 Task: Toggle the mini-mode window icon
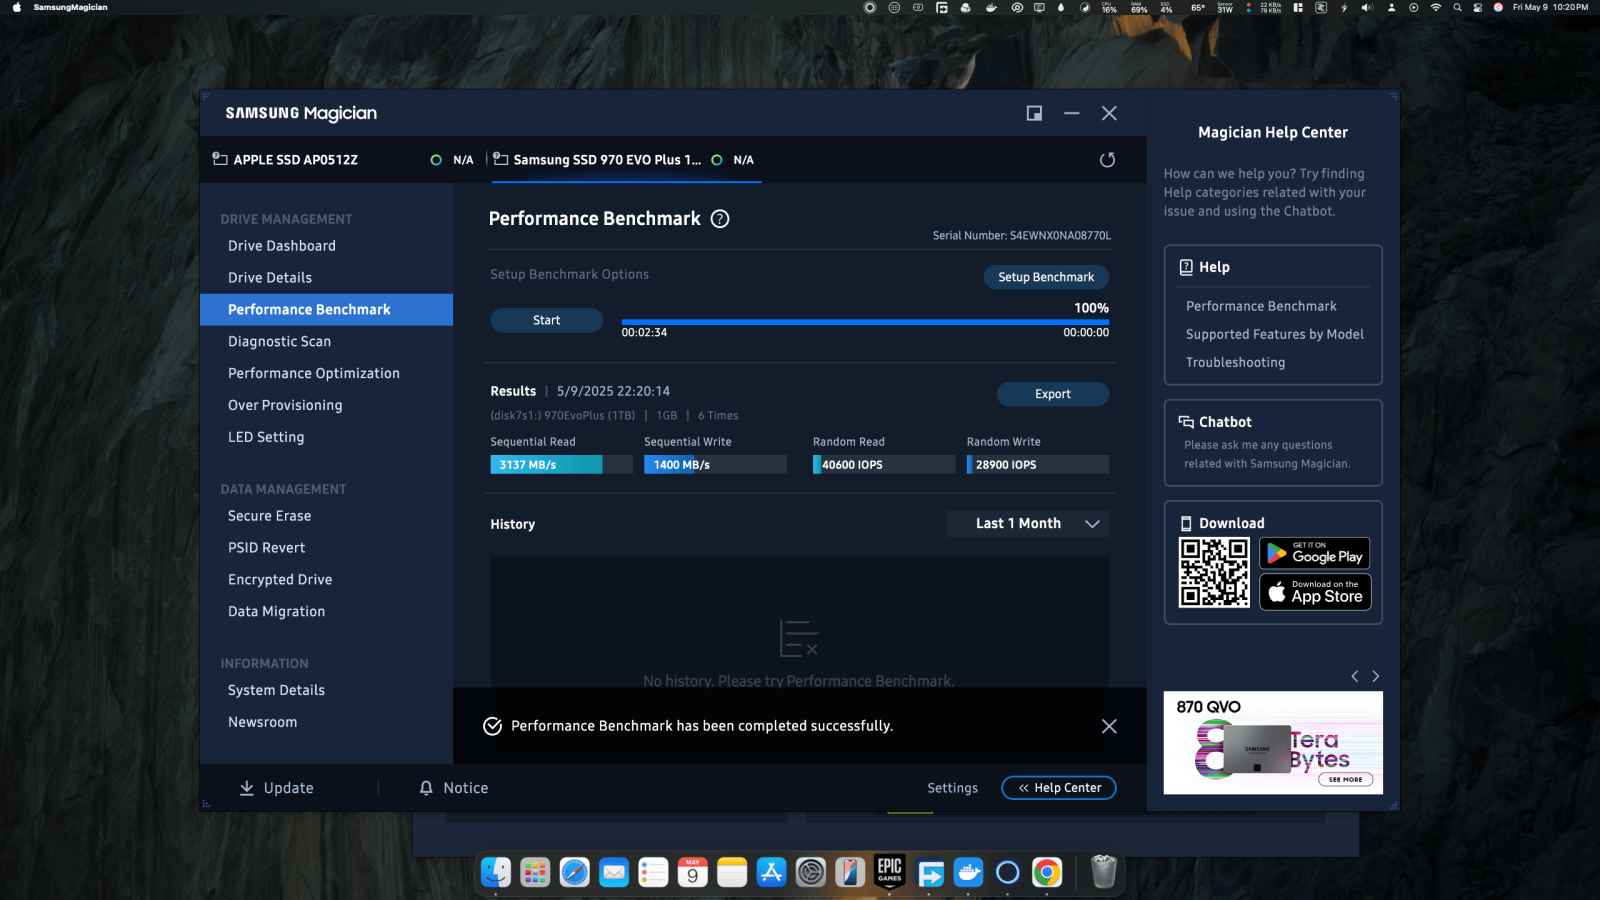coord(1034,113)
